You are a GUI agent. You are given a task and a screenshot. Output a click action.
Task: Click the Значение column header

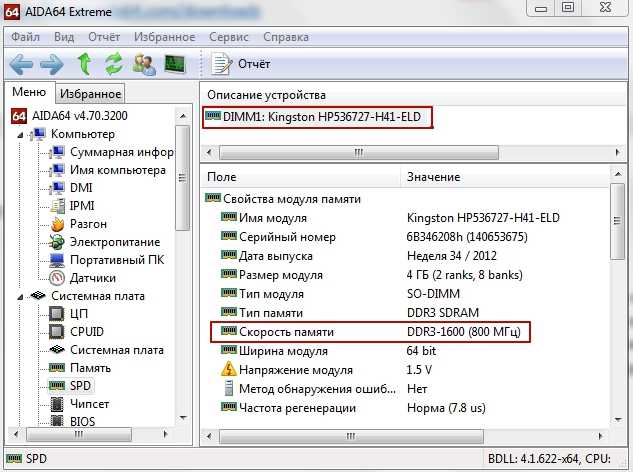coord(433,177)
